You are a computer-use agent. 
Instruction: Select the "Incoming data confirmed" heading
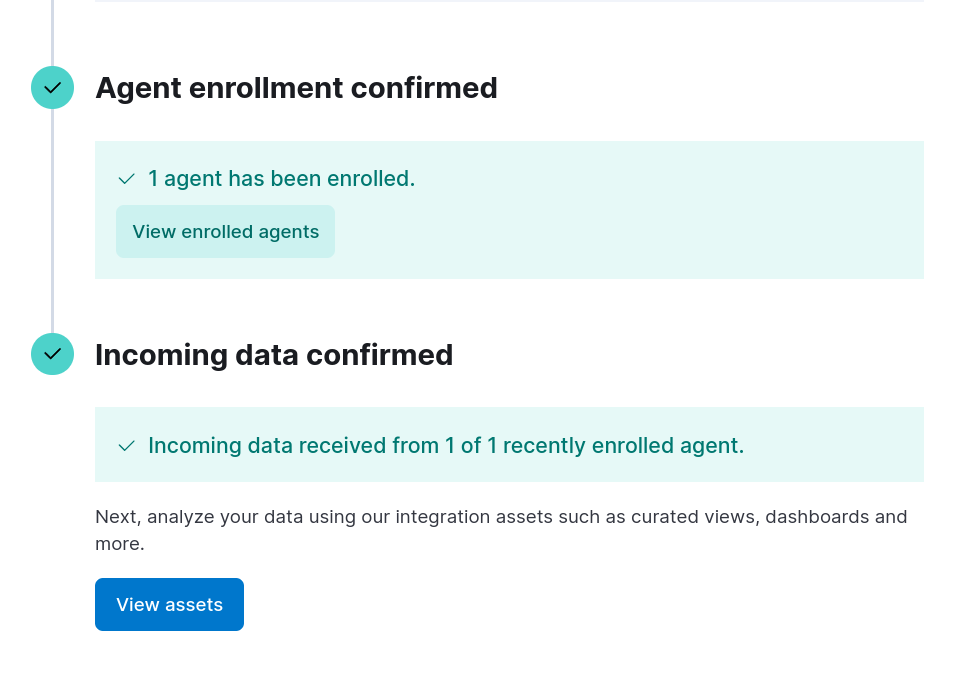tap(274, 355)
